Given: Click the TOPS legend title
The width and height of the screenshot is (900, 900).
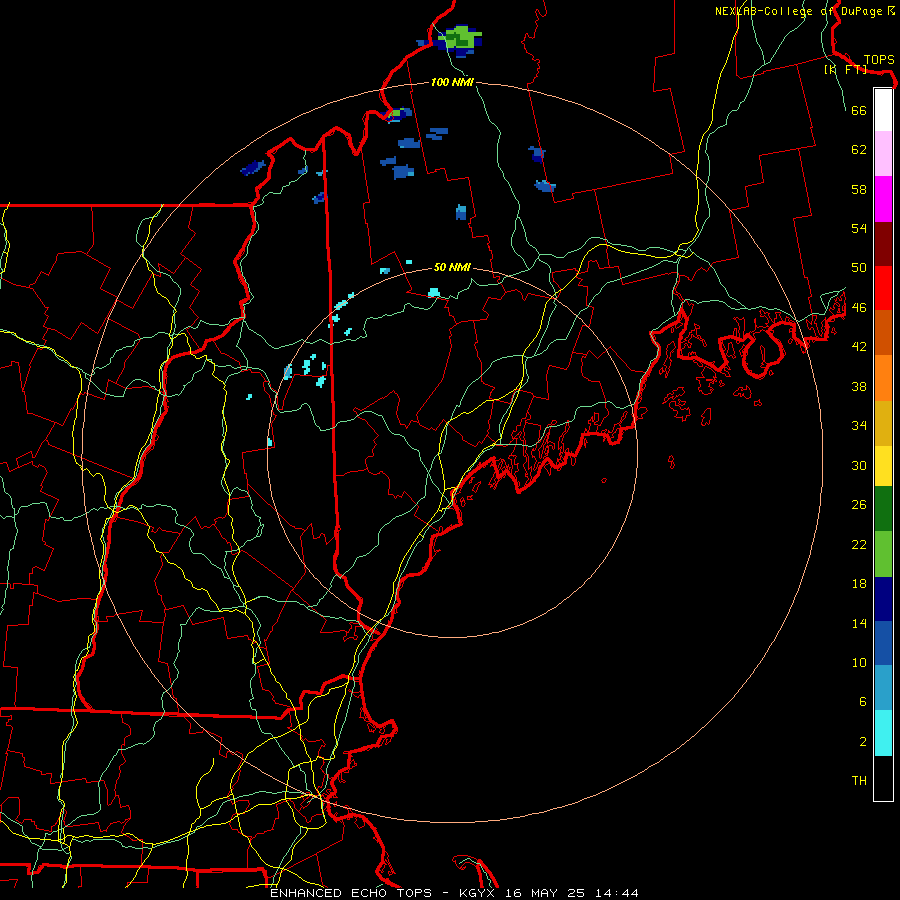Looking at the screenshot, I should click(879, 60).
